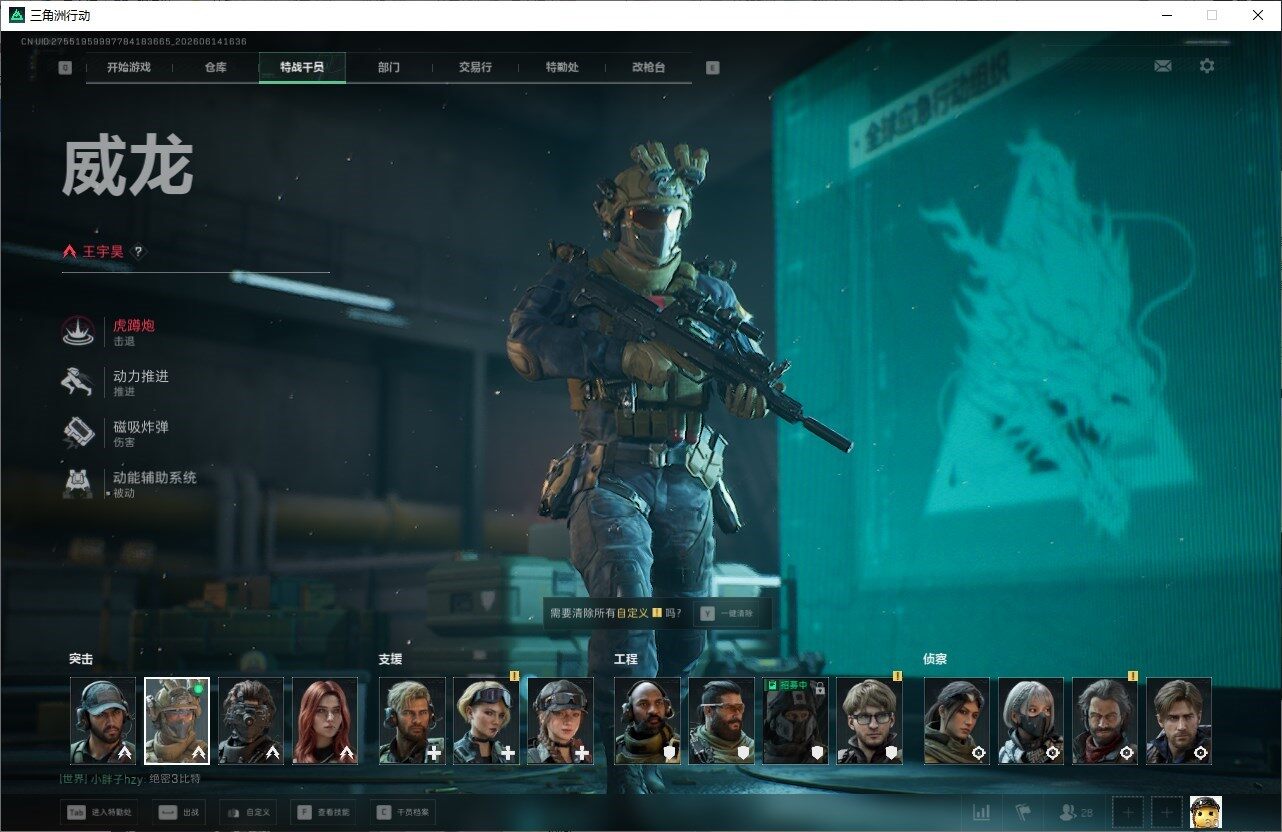Open the player avatar in the bottom bar
This screenshot has height=832, width=1282.
[x=1205, y=813]
